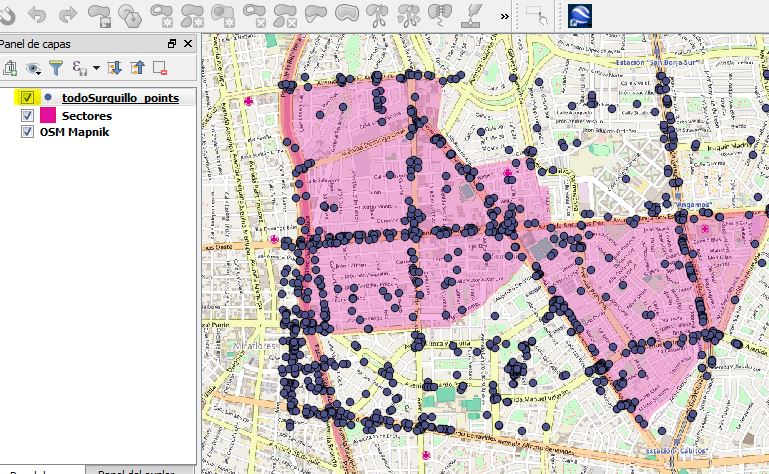The image size is (769, 474).
Task: Click filter legend by expression icon
Action: (79, 68)
